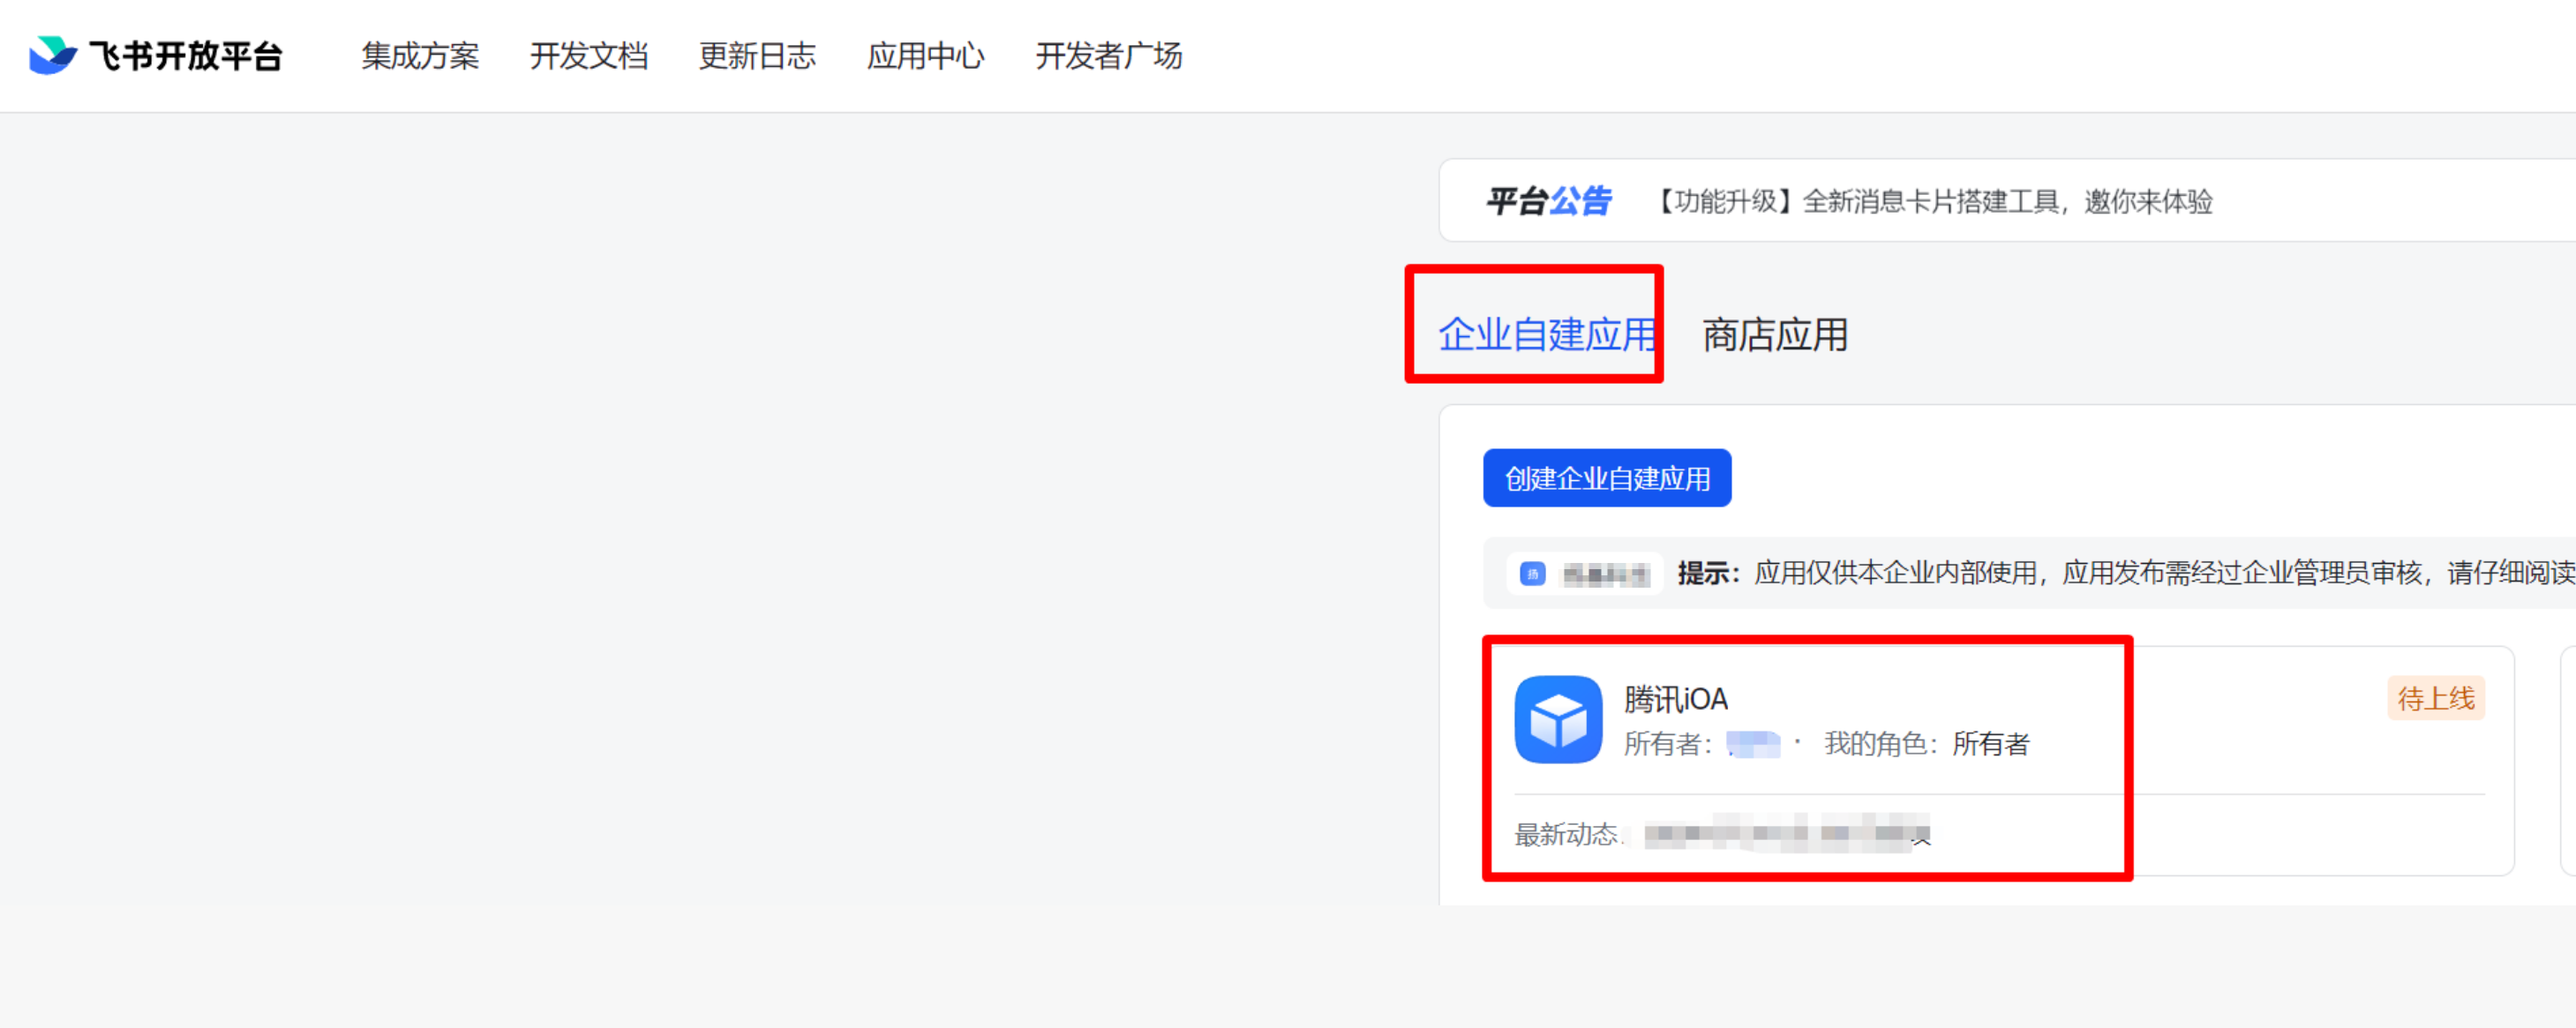This screenshot has width=2576, height=1028.
Task: Select the blurred organization name chip
Action: (1604, 574)
